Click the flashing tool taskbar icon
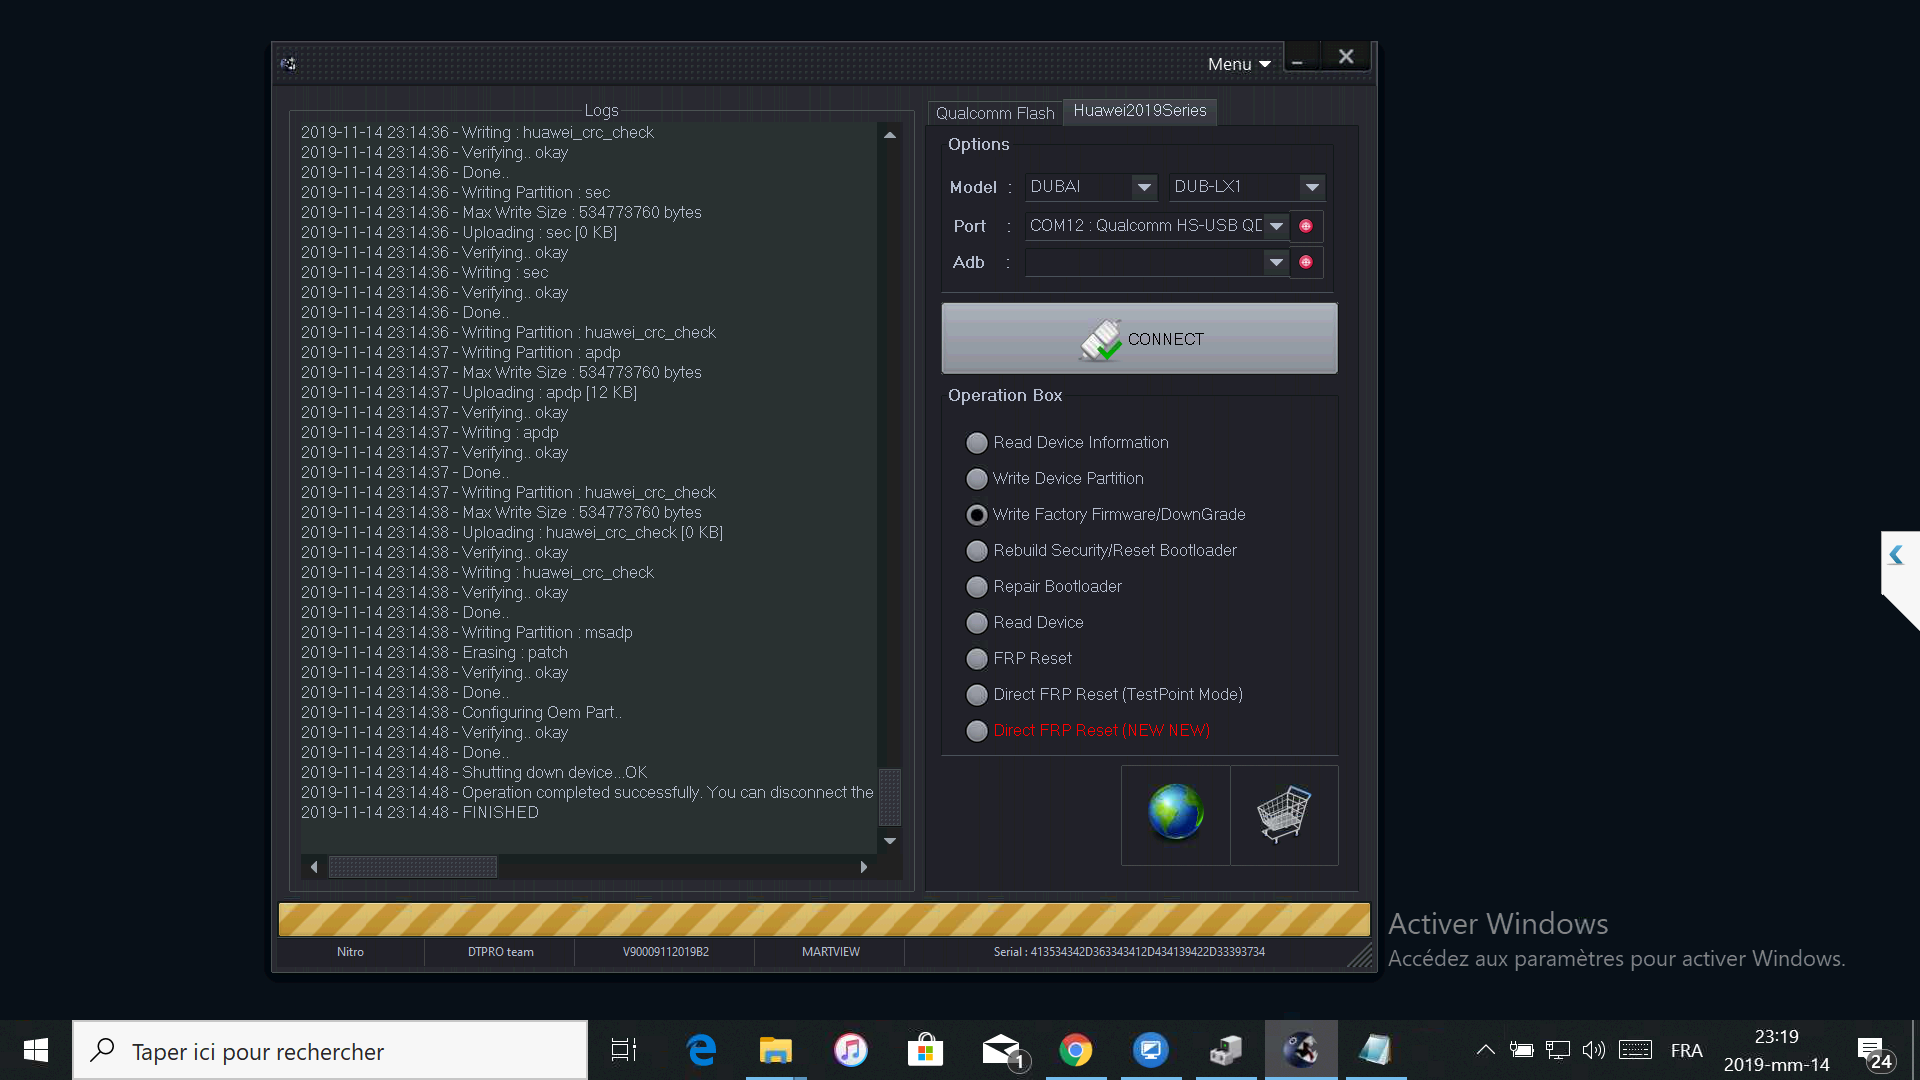 [x=1301, y=1050]
